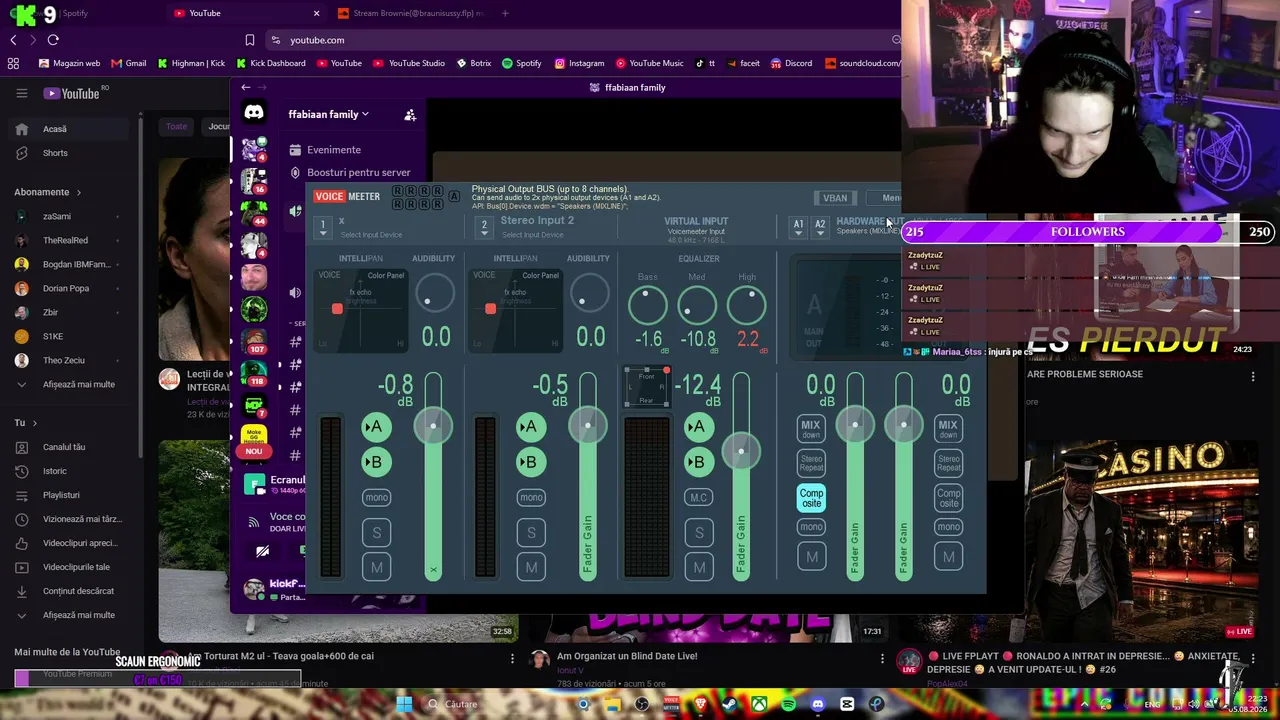The height and width of the screenshot is (720, 1280).
Task: Route Stereo Input 2 to bus B
Action: coord(531,462)
